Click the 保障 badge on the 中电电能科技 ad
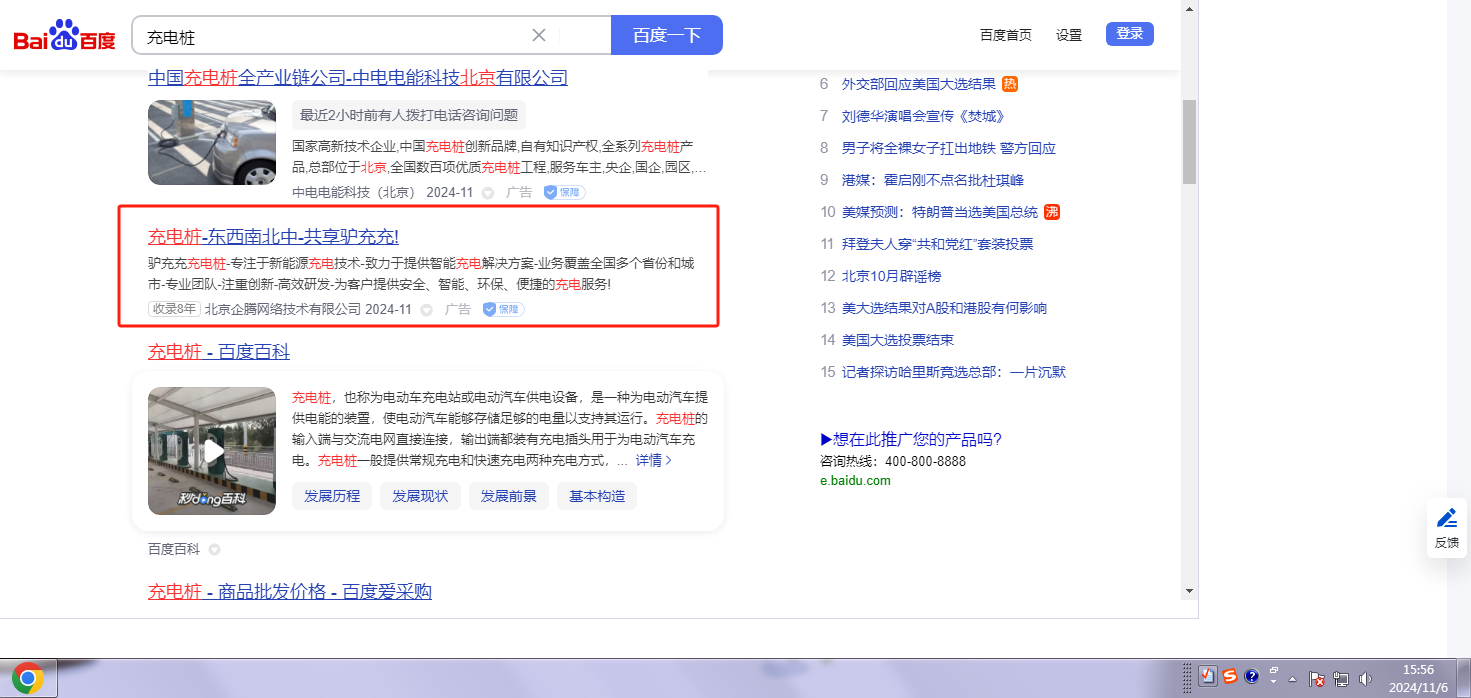 (565, 192)
